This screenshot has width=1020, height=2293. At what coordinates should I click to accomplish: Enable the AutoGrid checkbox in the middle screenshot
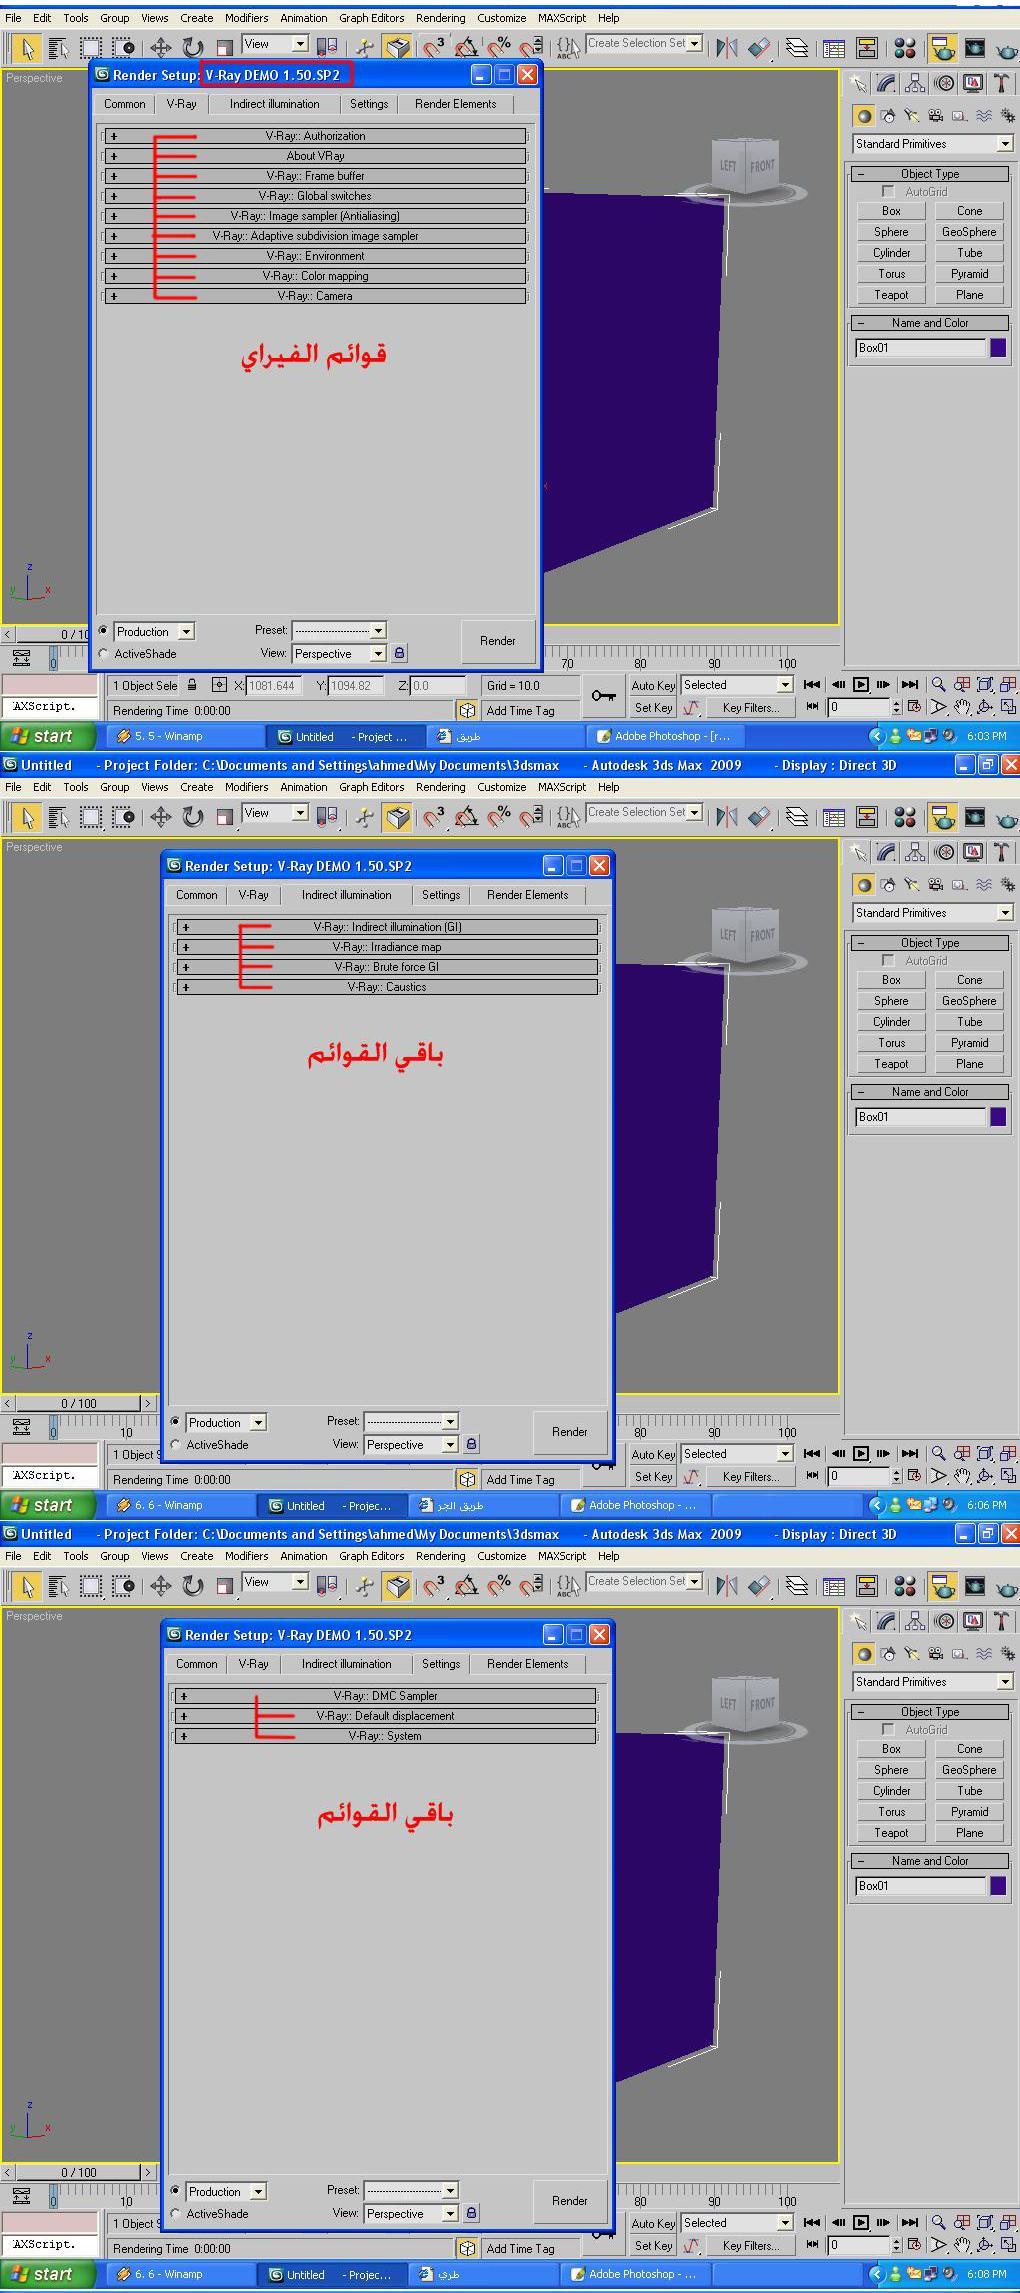click(888, 961)
